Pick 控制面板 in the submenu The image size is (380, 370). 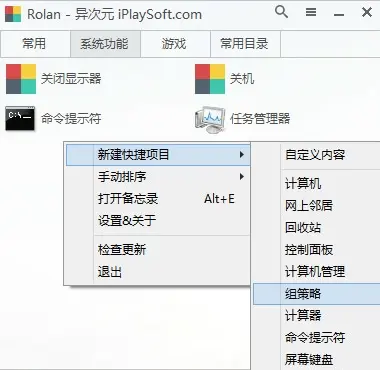pos(317,250)
